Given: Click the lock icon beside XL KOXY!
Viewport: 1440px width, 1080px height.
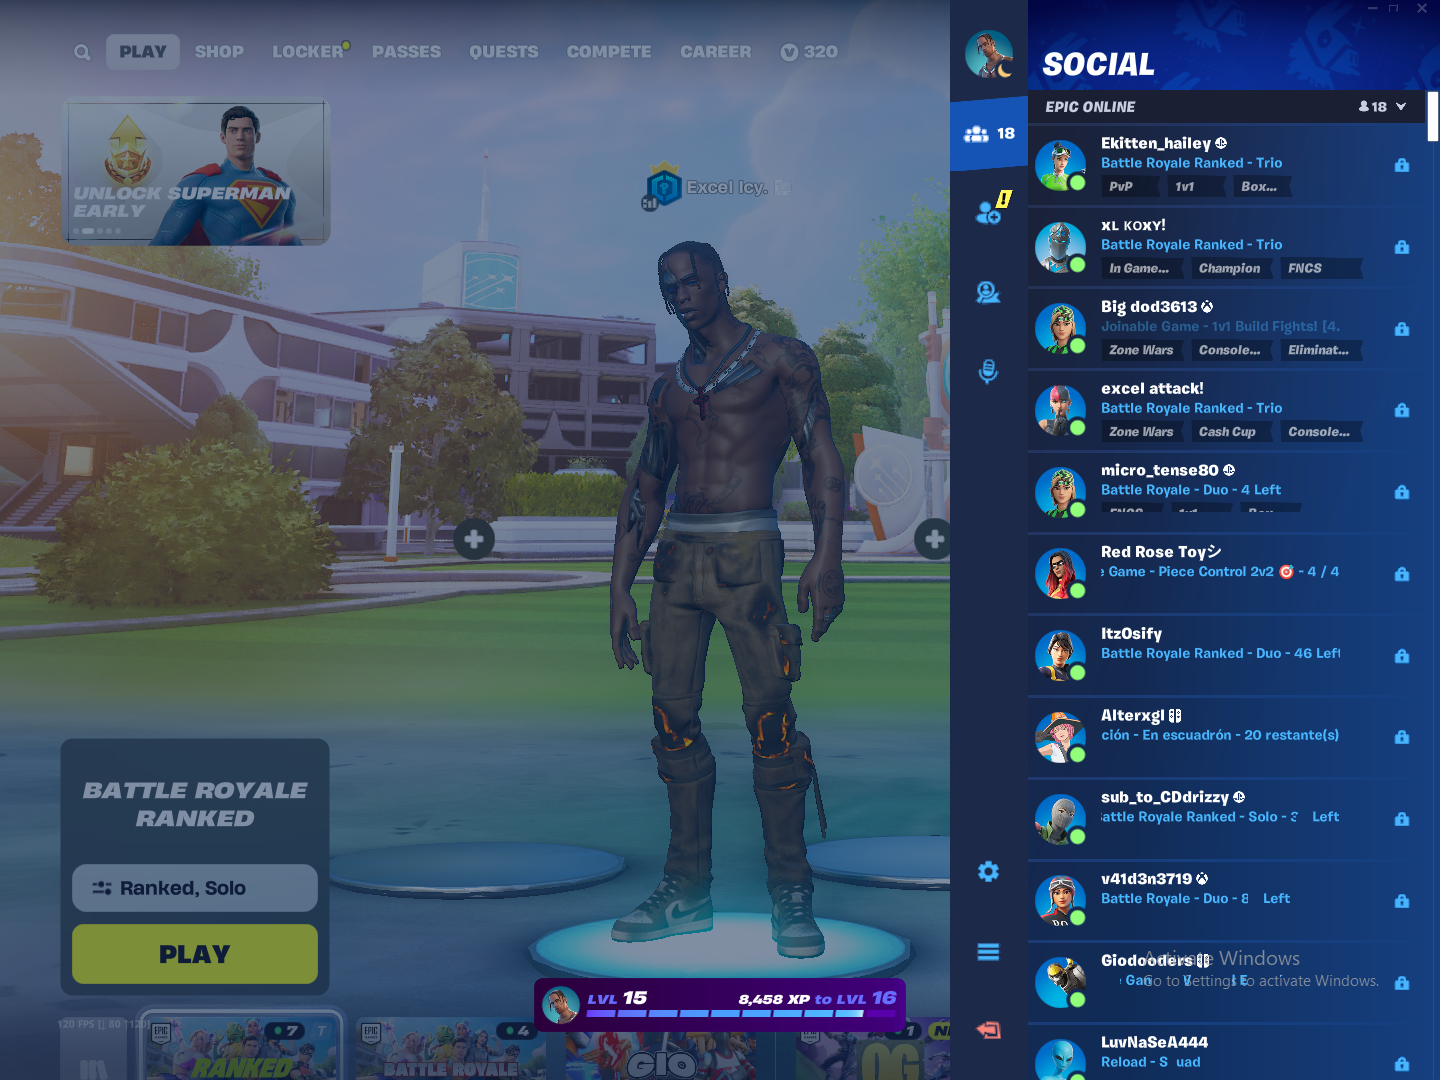Looking at the screenshot, I should tap(1402, 247).
